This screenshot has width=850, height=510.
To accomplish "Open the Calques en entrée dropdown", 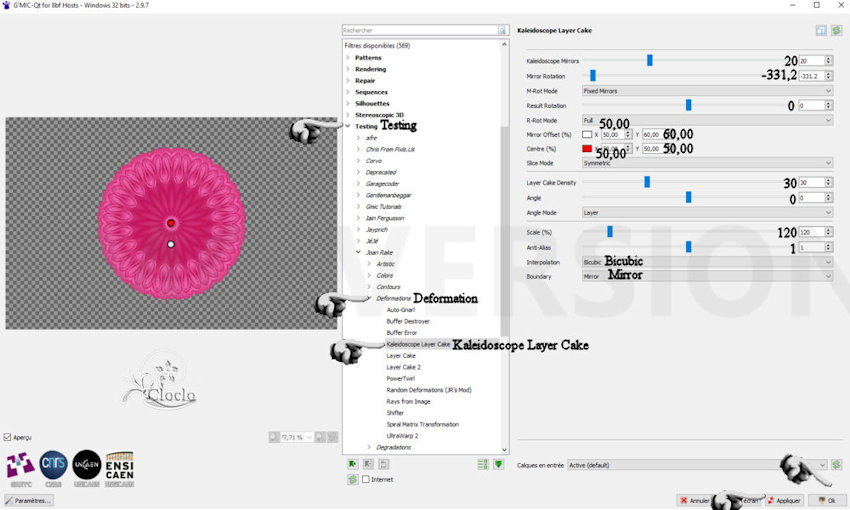I will point(697,465).
